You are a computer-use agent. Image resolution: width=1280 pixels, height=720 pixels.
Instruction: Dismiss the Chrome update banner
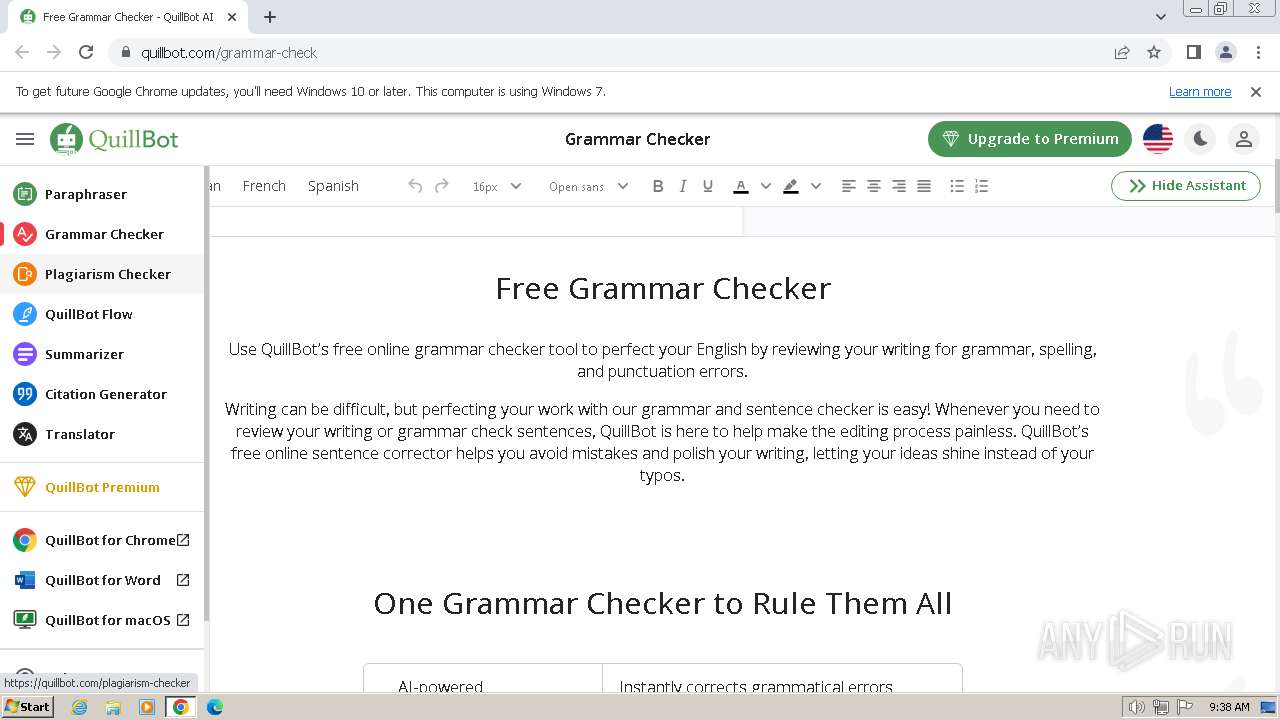click(x=1256, y=91)
